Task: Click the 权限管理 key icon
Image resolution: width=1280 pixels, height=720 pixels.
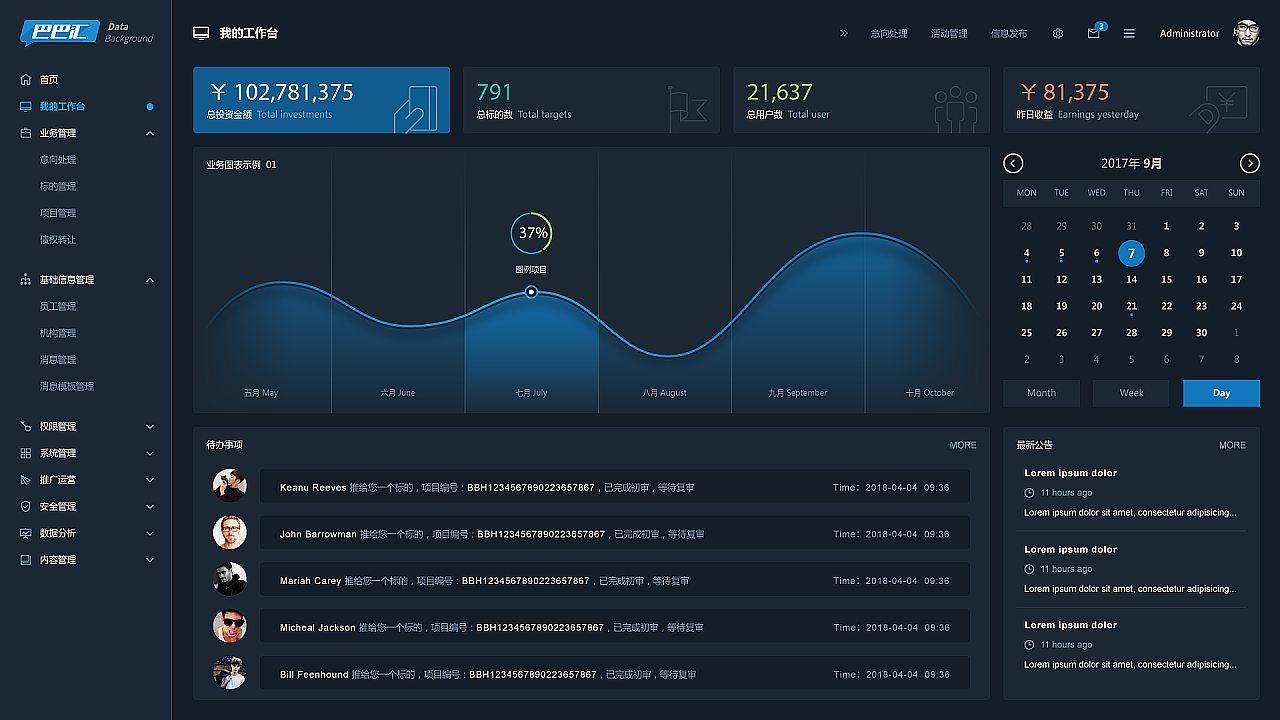Action: (25, 426)
